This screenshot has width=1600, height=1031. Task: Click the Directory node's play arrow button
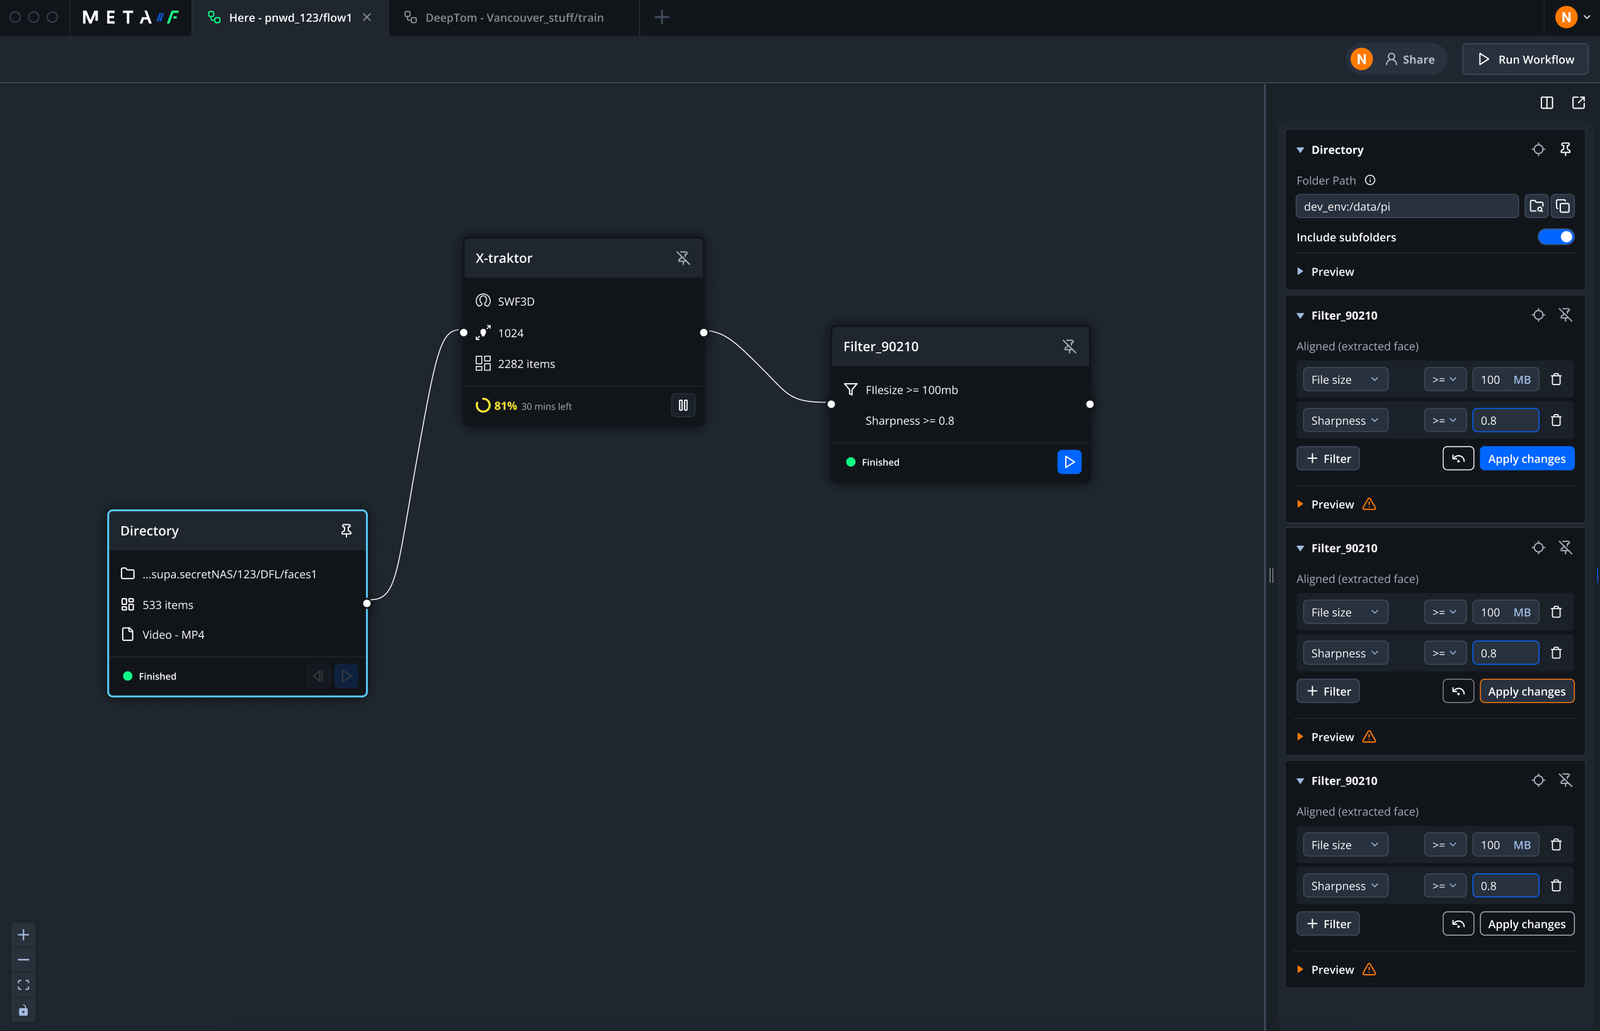346,676
